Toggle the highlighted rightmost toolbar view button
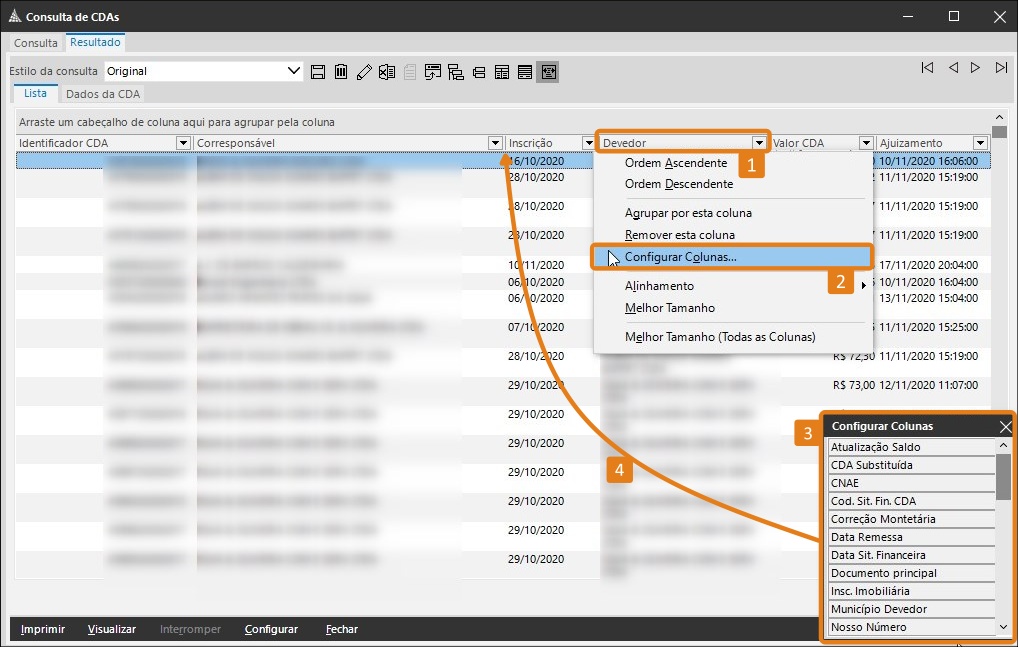 click(x=547, y=71)
